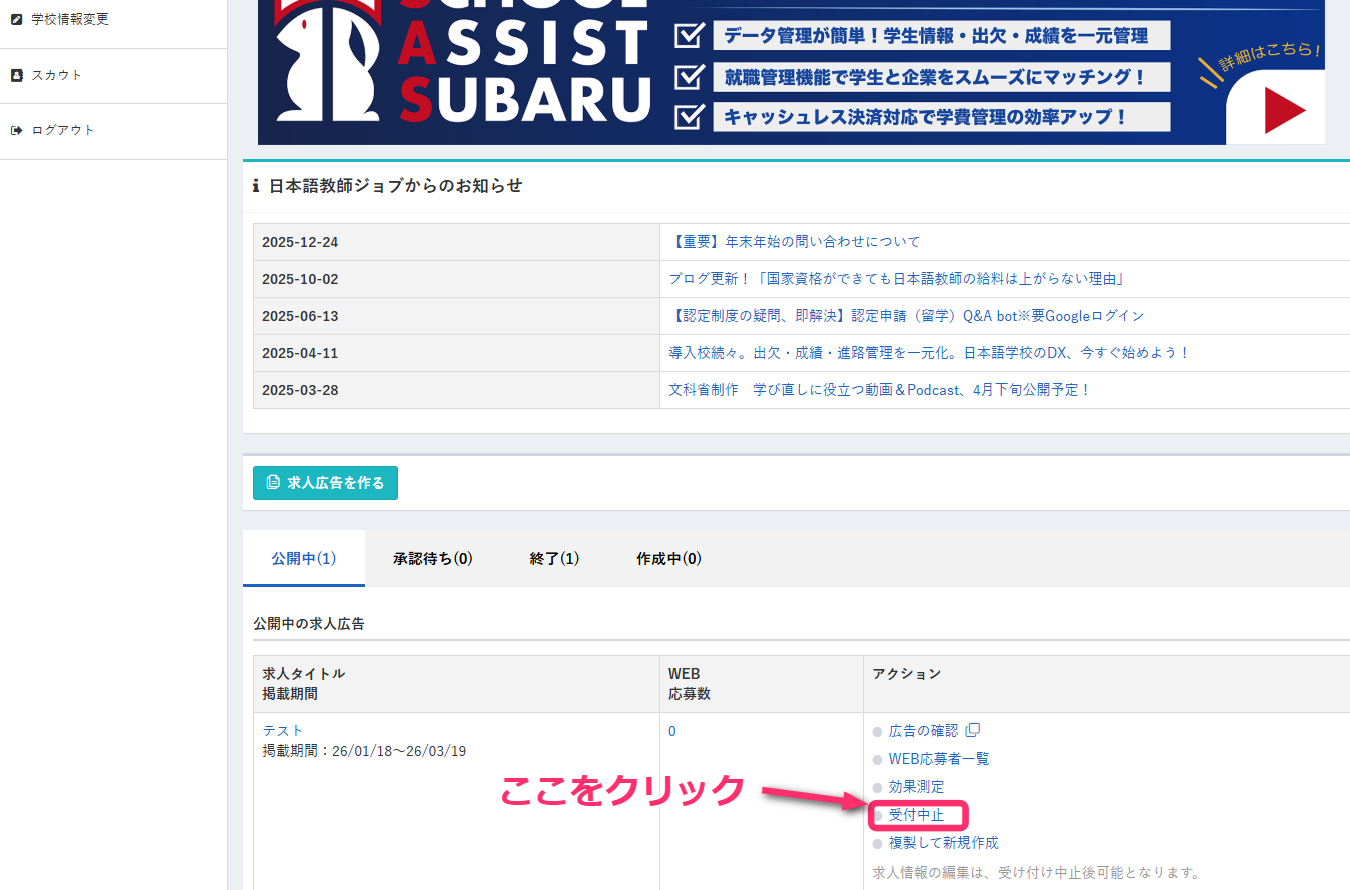The height and width of the screenshot is (890, 1350).
Task: Click the ログアウト exit icon in sidebar
Action: tap(16, 130)
